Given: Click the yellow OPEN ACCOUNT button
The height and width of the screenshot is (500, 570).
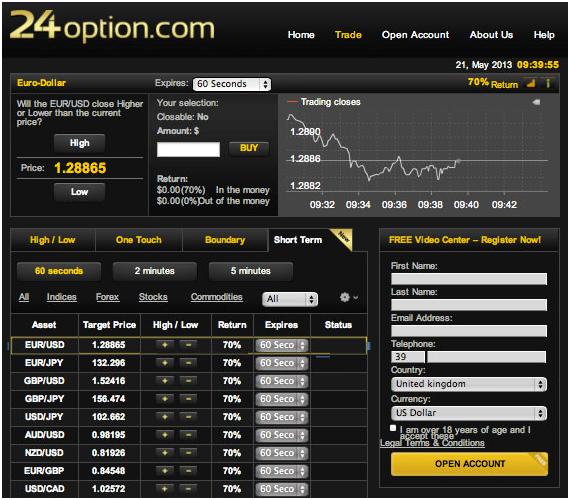Looking at the screenshot, I should point(469,464).
